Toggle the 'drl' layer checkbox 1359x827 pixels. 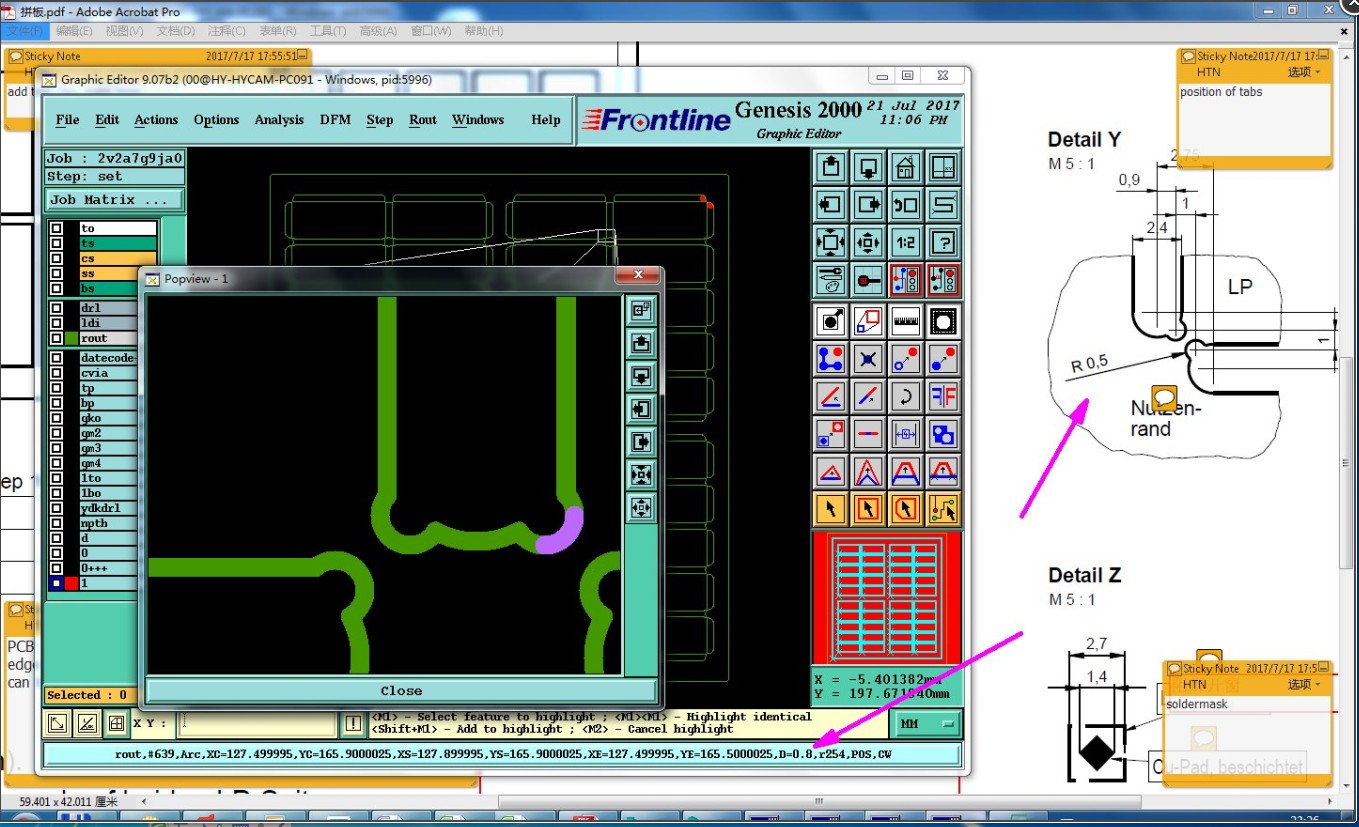point(57,308)
